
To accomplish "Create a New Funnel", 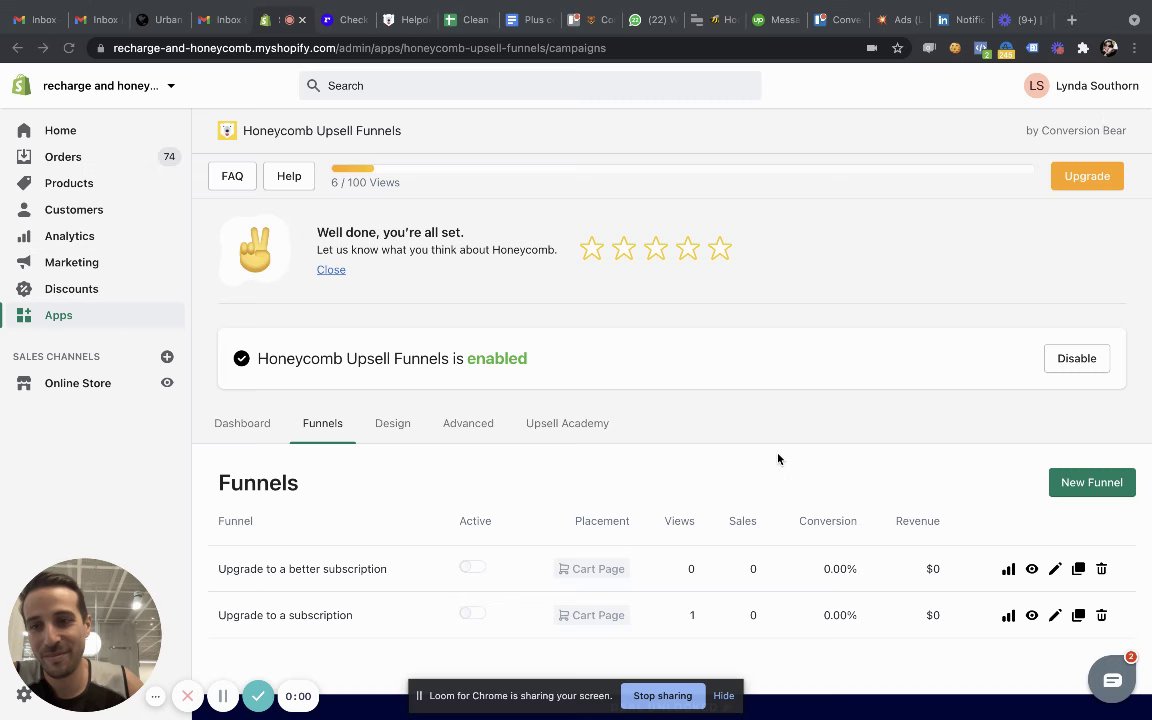I will [1092, 483].
